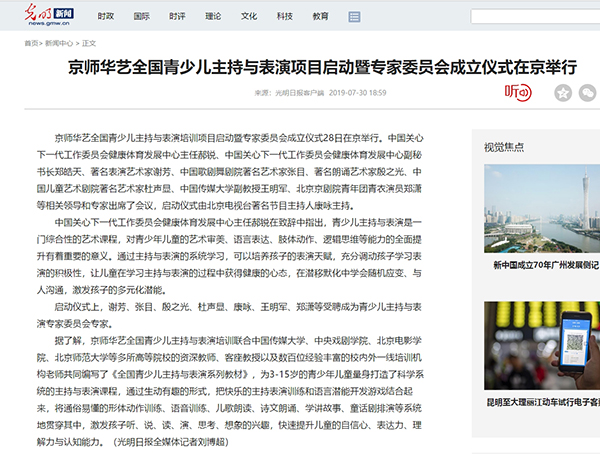Click the 视觉焦点 sidebar heading

(x=504, y=147)
